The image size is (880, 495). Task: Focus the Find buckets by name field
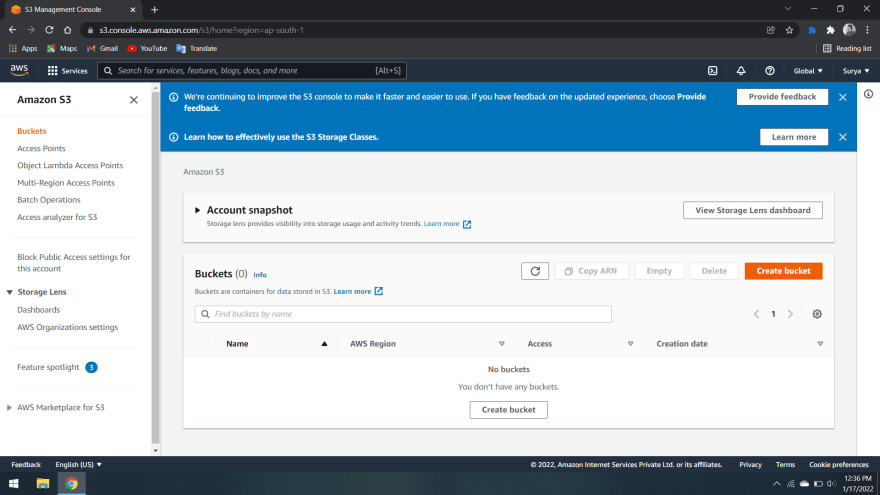403,314
